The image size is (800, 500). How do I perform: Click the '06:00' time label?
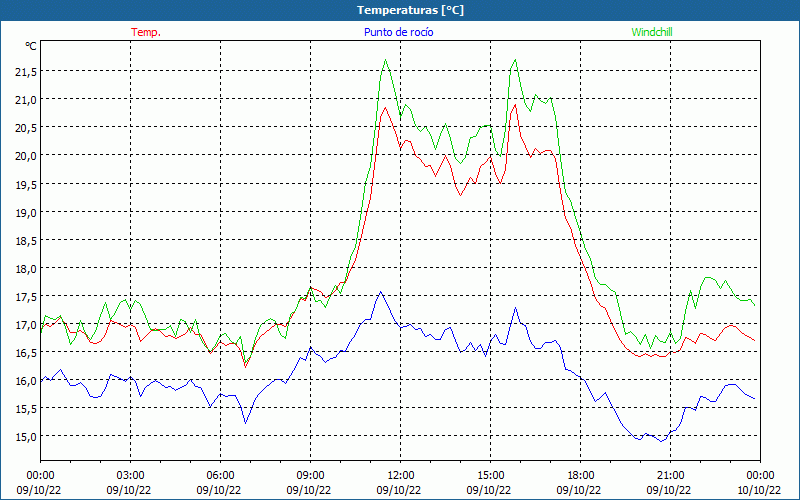coord(220,476)
